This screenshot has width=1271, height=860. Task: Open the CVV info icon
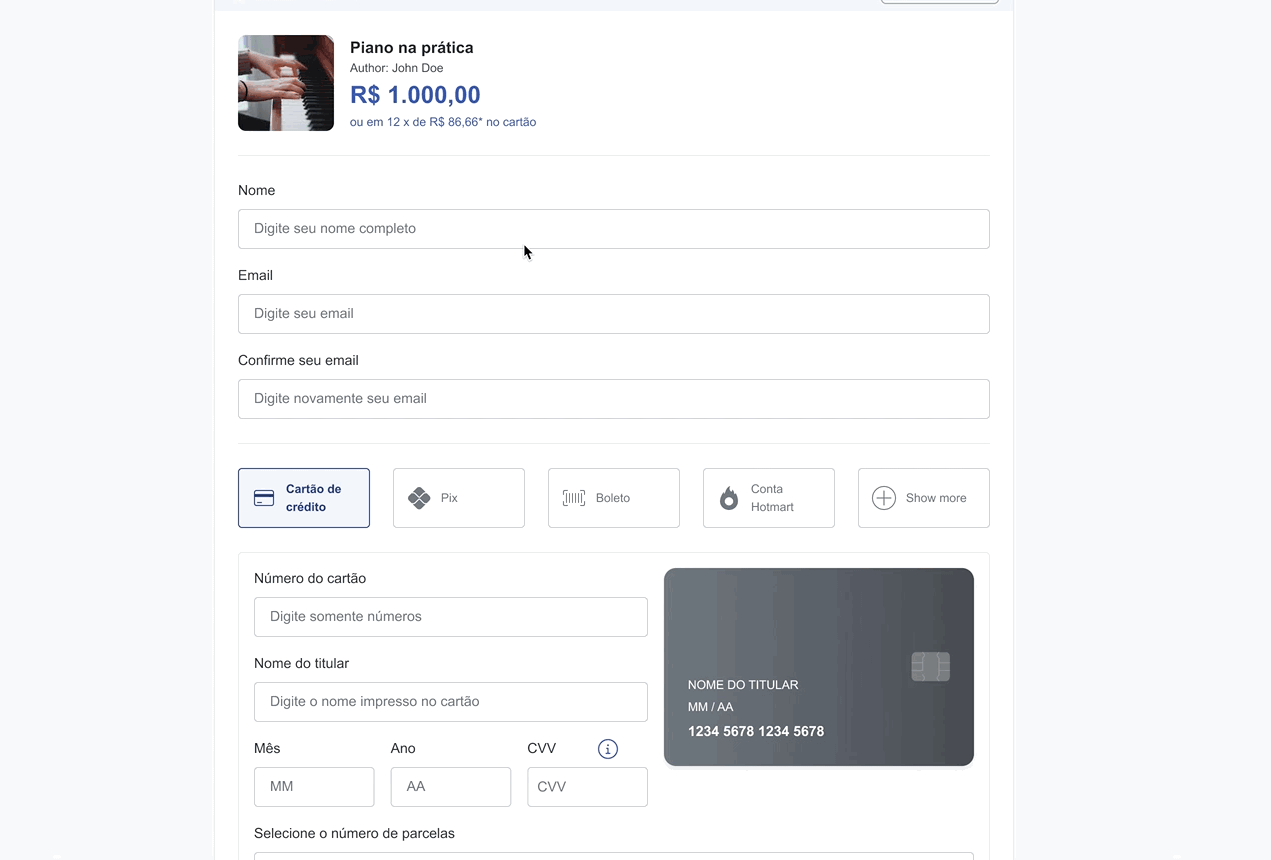pos(608,749)
